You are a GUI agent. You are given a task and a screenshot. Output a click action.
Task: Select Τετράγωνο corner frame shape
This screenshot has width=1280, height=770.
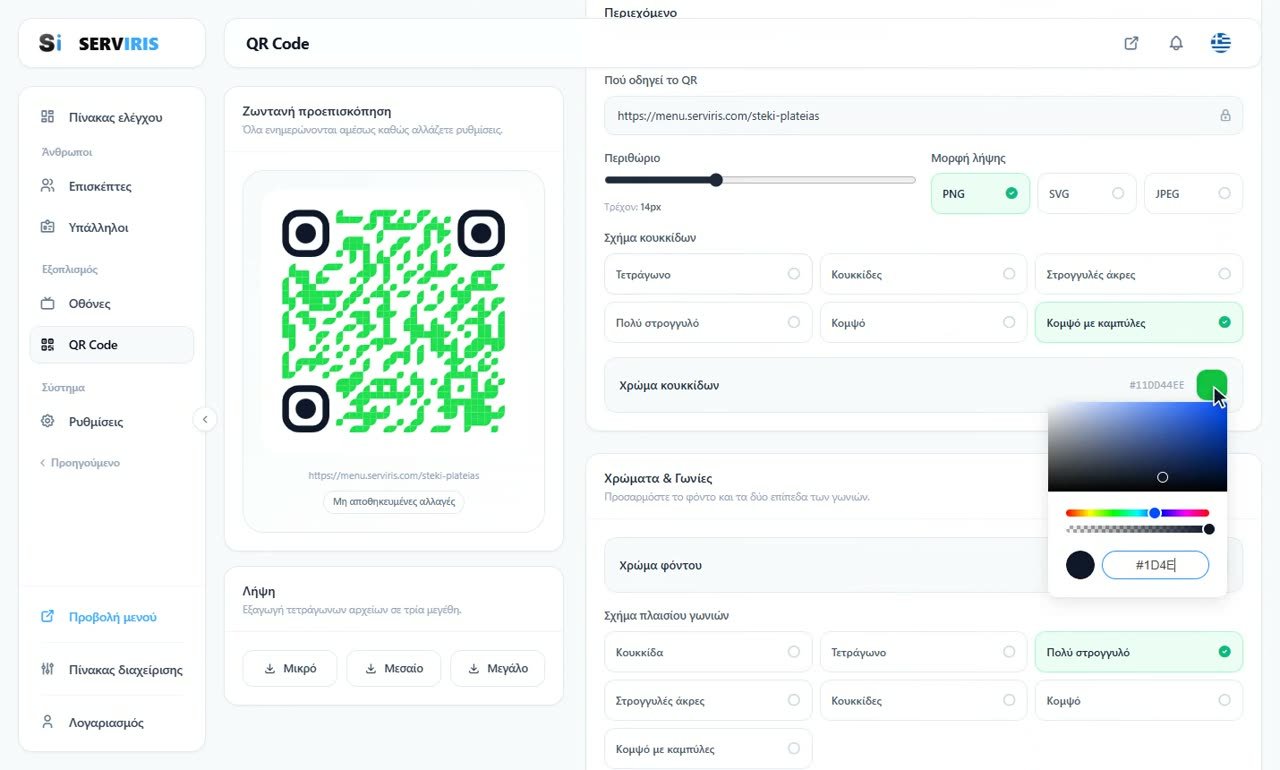tap(923, 652)
